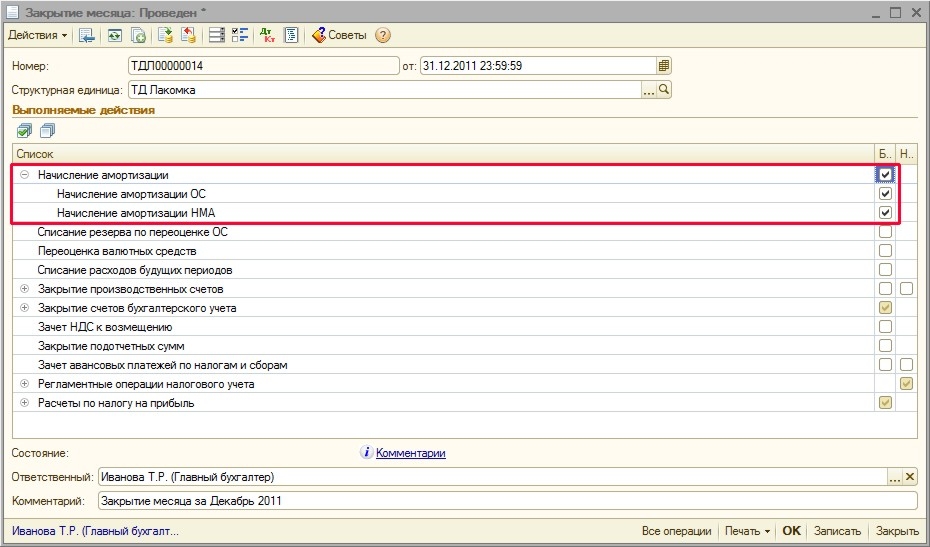Click the uncheck all actions icon
This screenshot has height=547, width=930.
click(47, 131)
